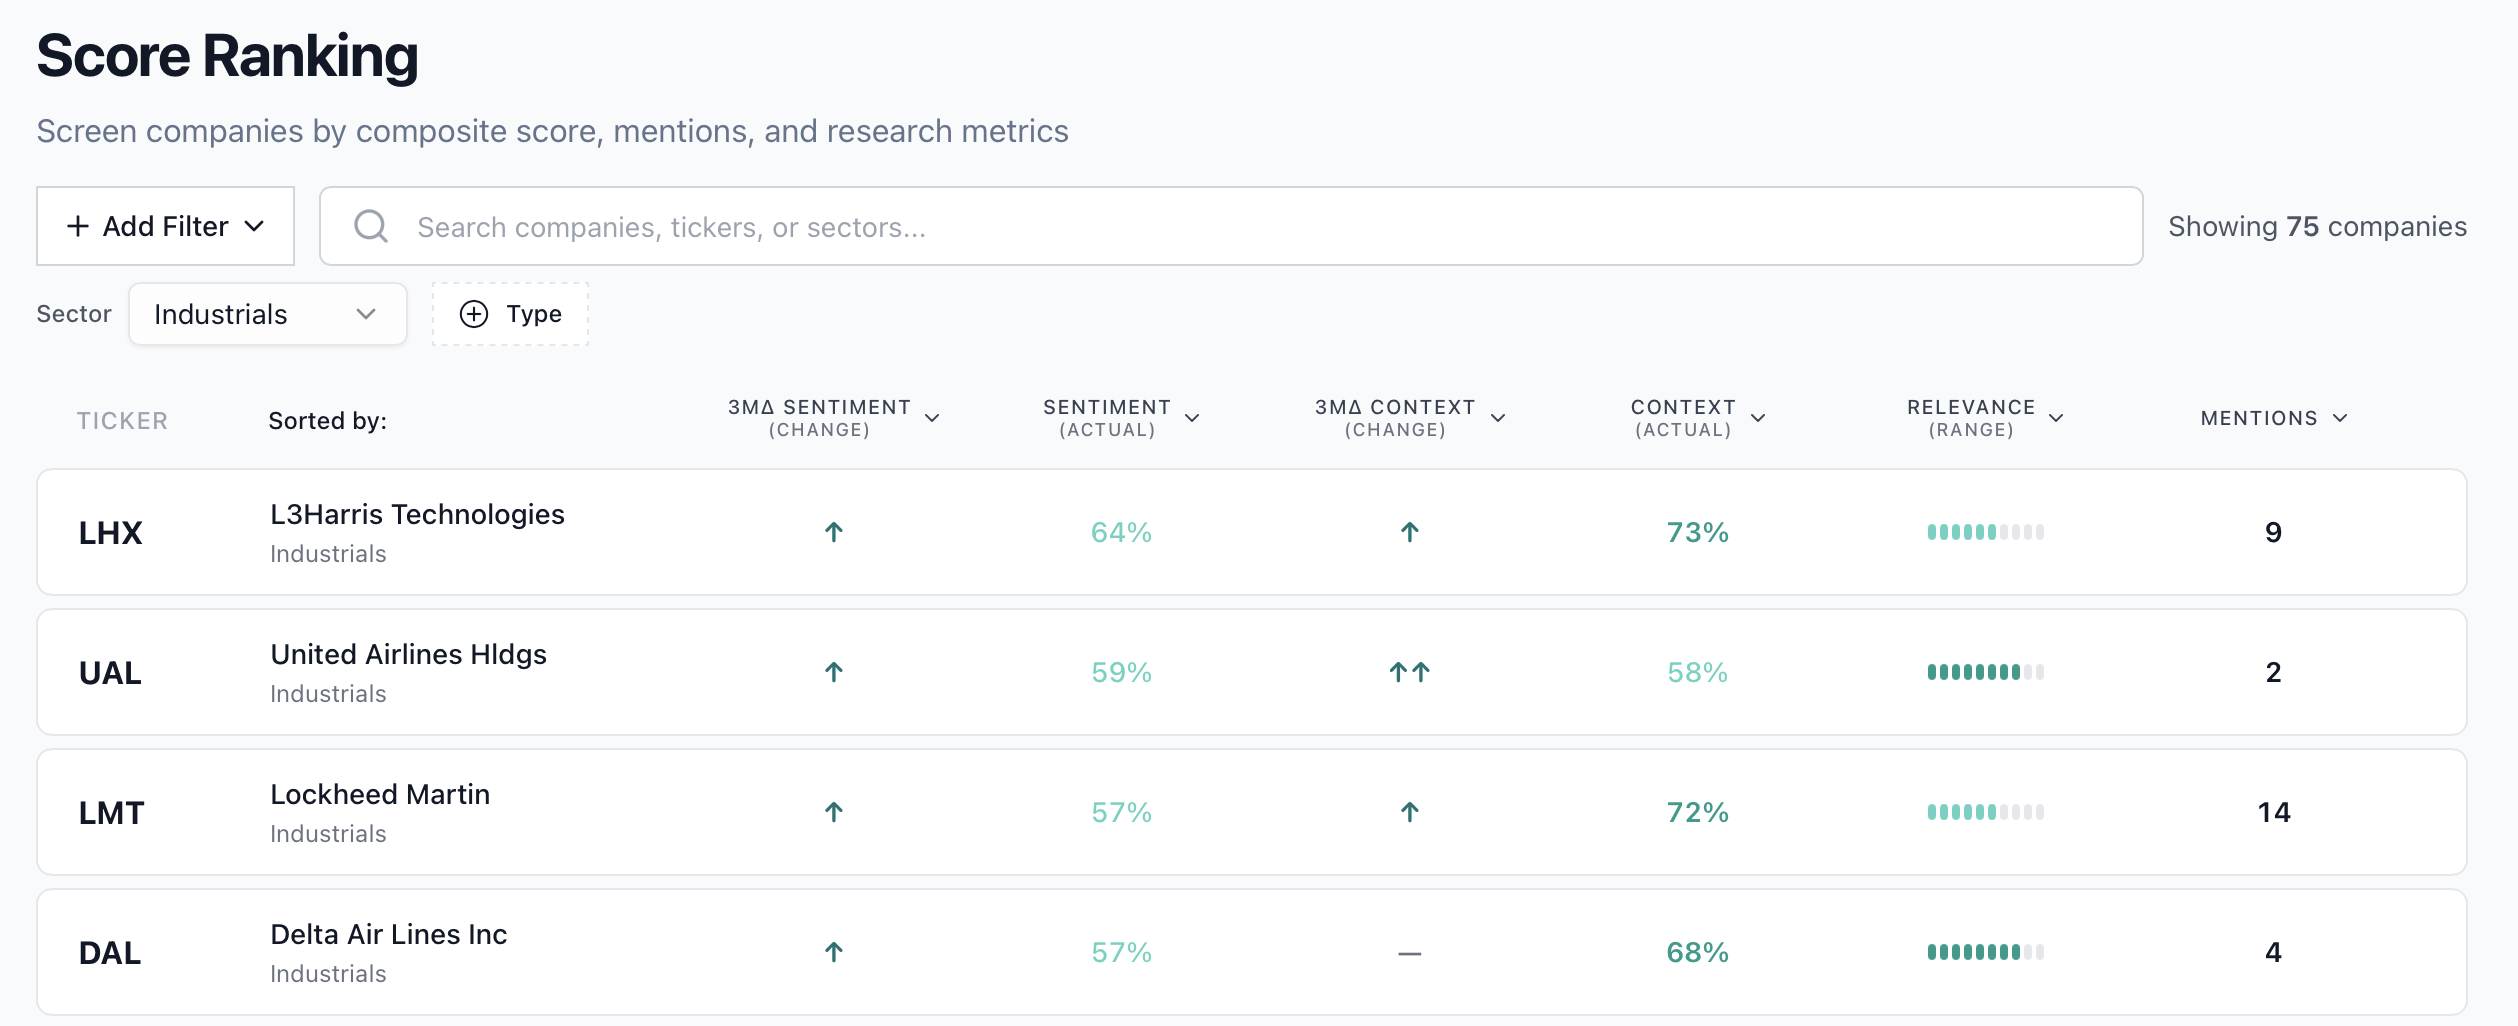Click the 72% context value for LMT
This screenshot has height=1026, width=2518.
[x=1698, y=812]
